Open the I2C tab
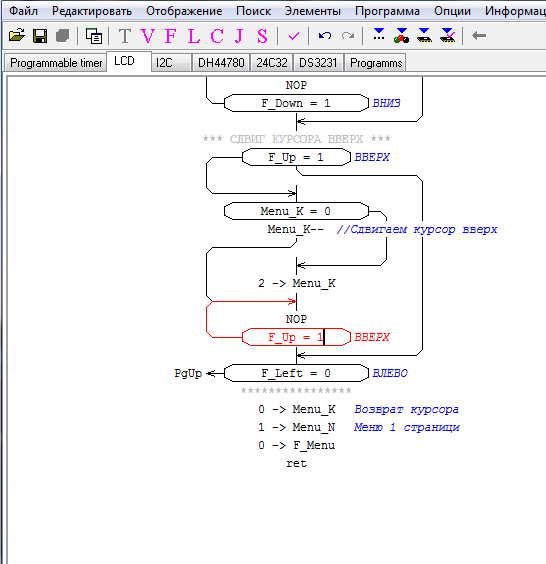The height and width of the screenshot is (564, 546). click(x=171, y=63)
